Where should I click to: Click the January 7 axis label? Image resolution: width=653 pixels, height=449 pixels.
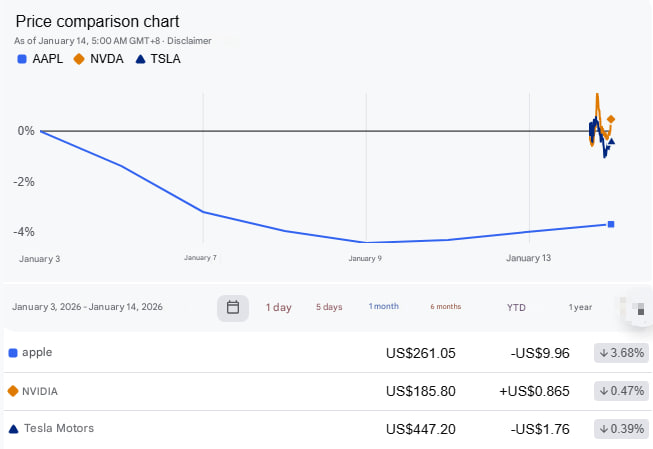click(x=200, y=258)
